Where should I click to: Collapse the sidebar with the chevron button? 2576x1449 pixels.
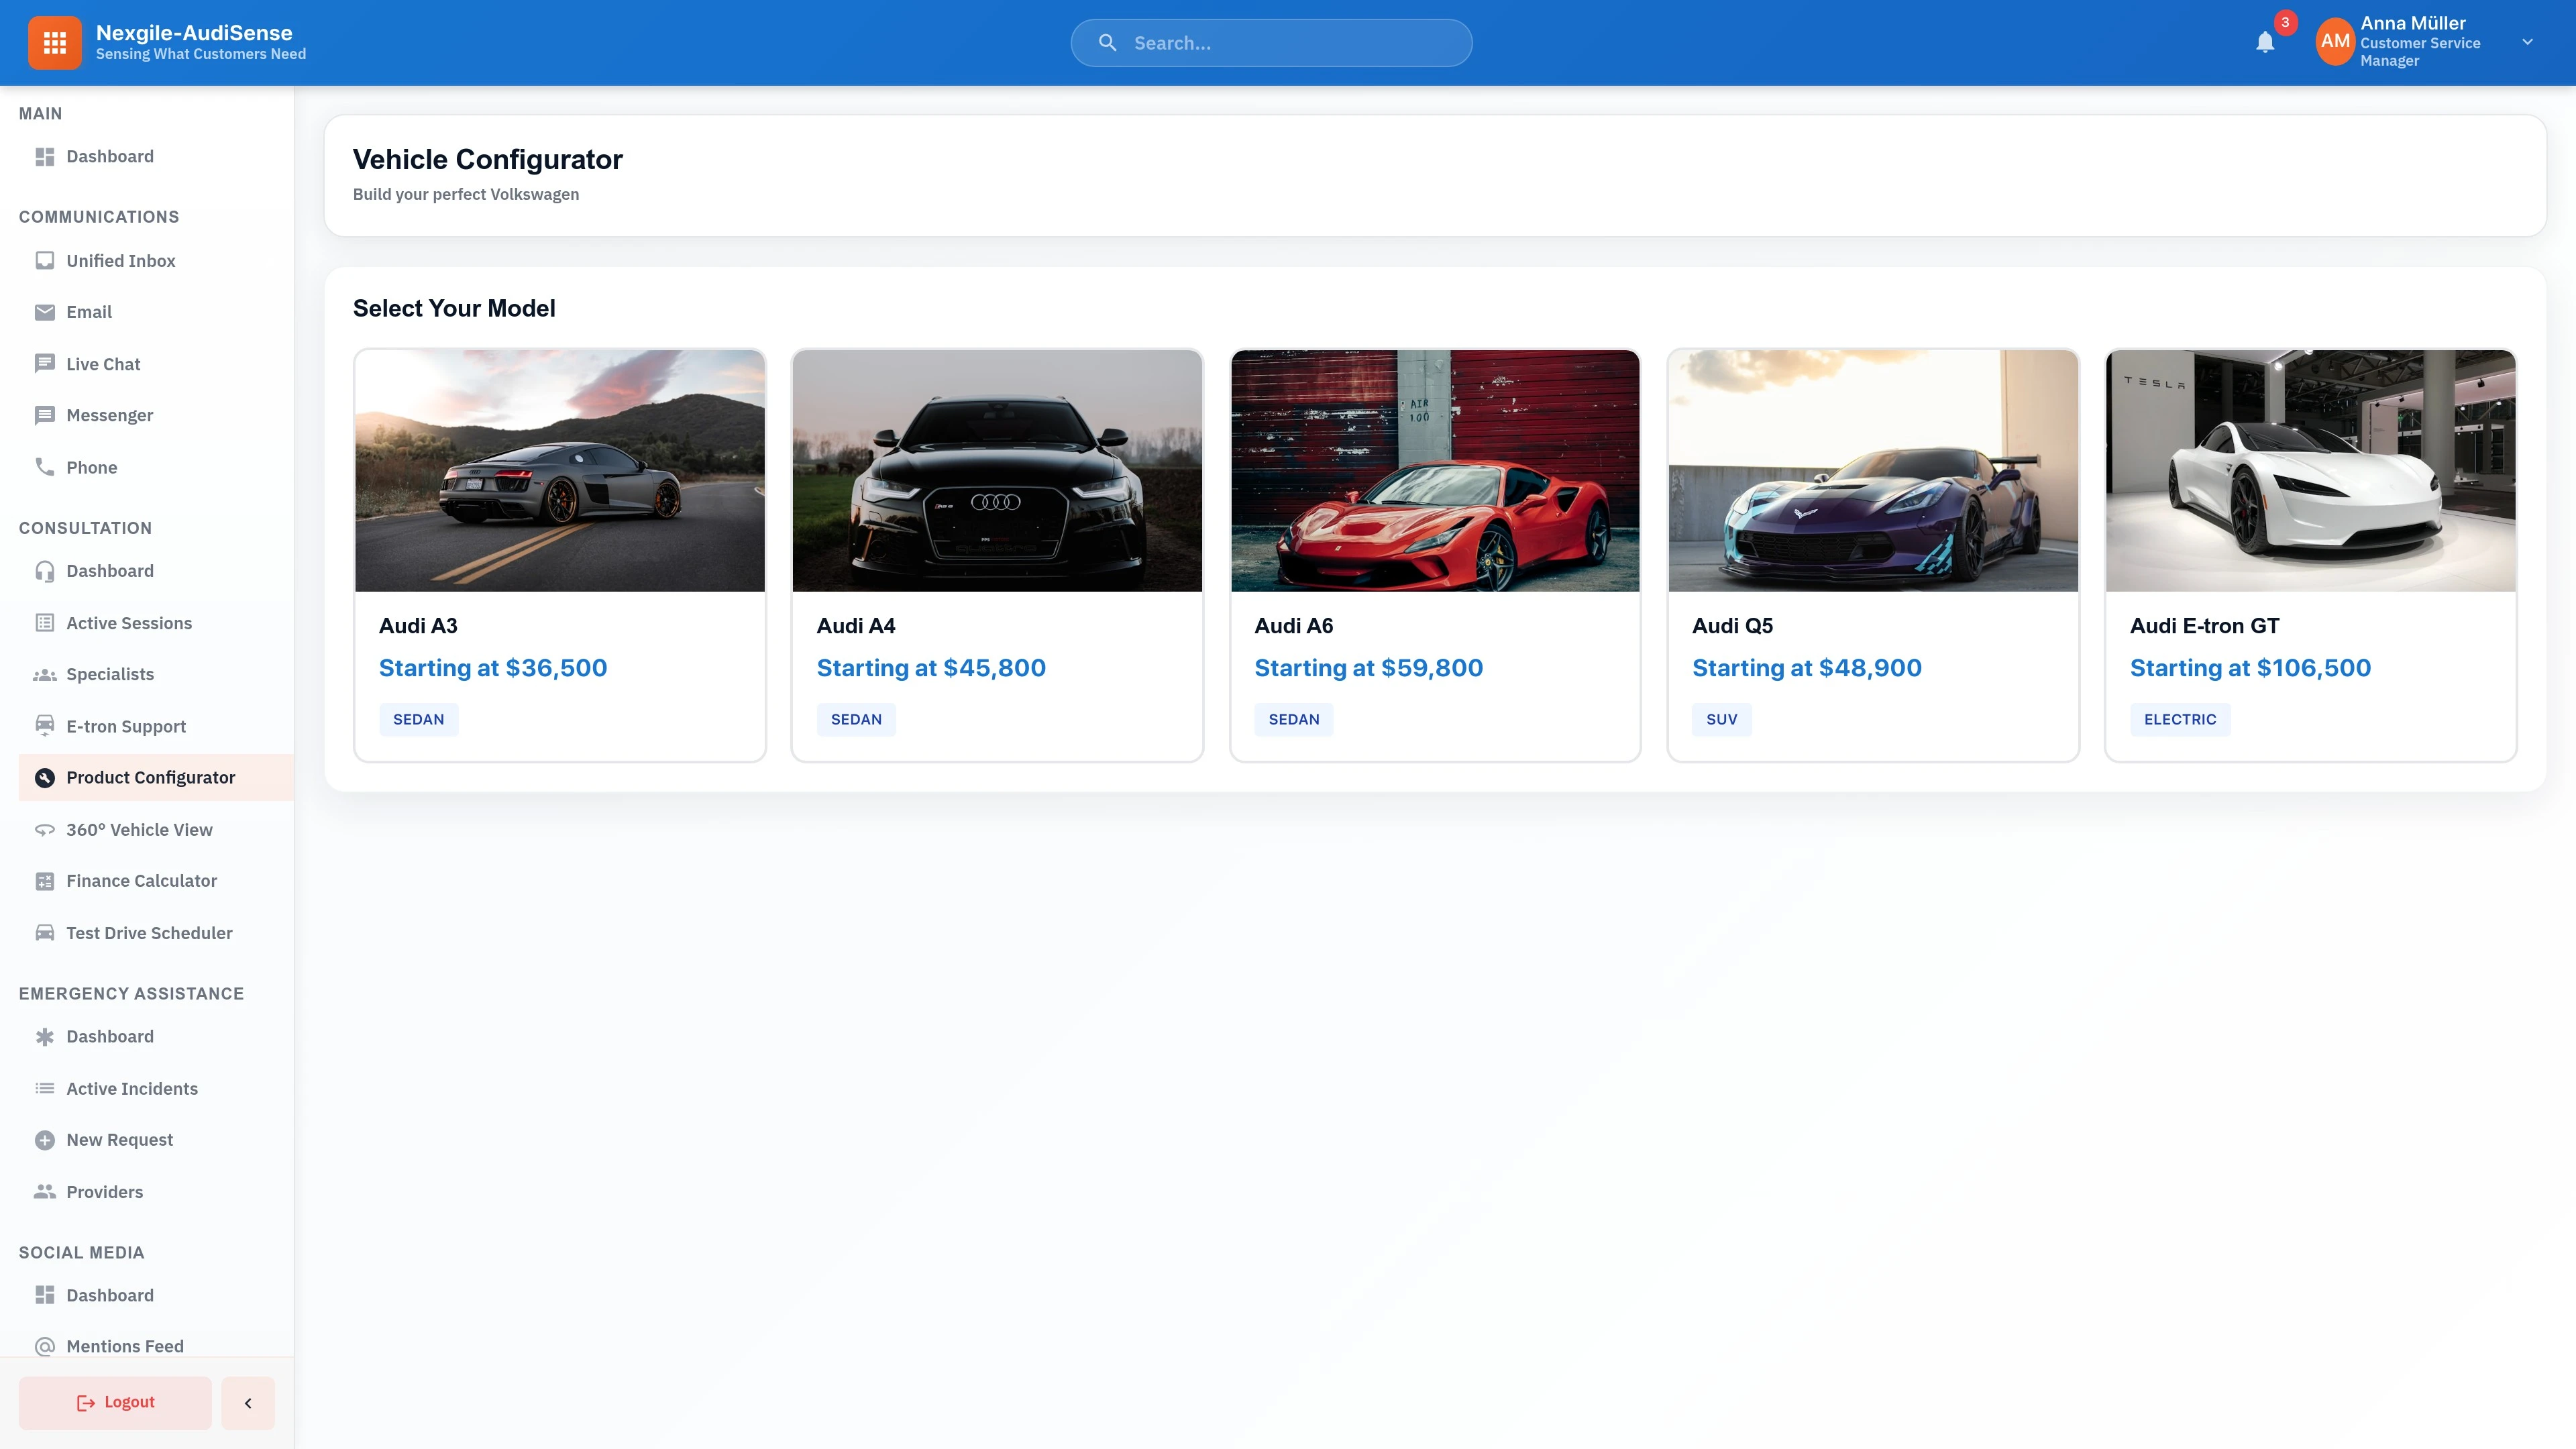(x=247, y=1402)
